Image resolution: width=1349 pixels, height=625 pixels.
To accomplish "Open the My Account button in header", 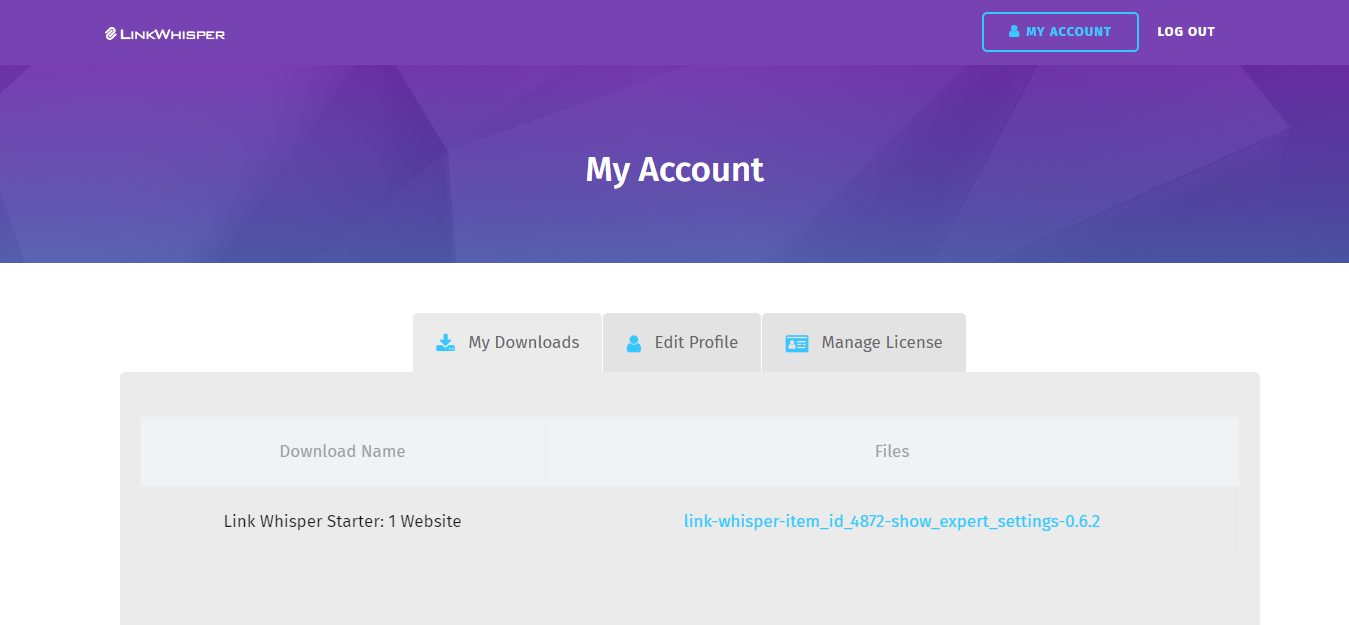I will pos(1060,32).
